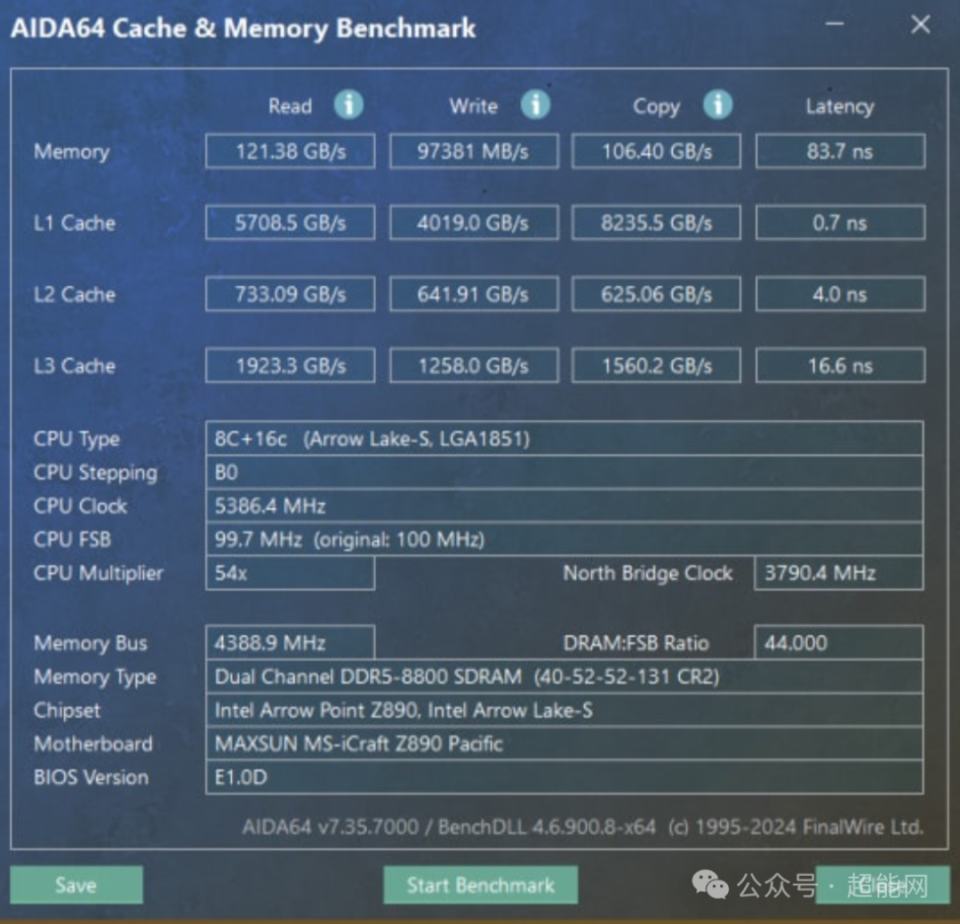Click BIOS Version field E1.0D

pos(564,778)
